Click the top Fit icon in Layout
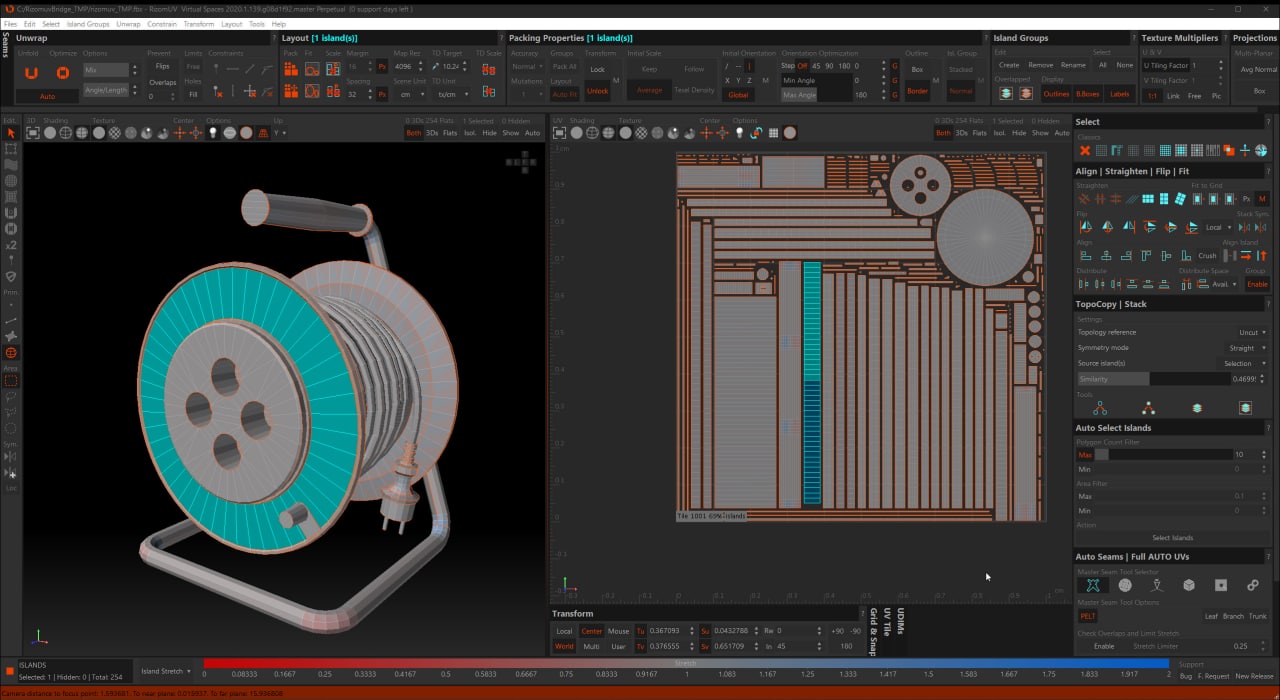This screenshot has width=1280, height=700. tap(312, 69)
